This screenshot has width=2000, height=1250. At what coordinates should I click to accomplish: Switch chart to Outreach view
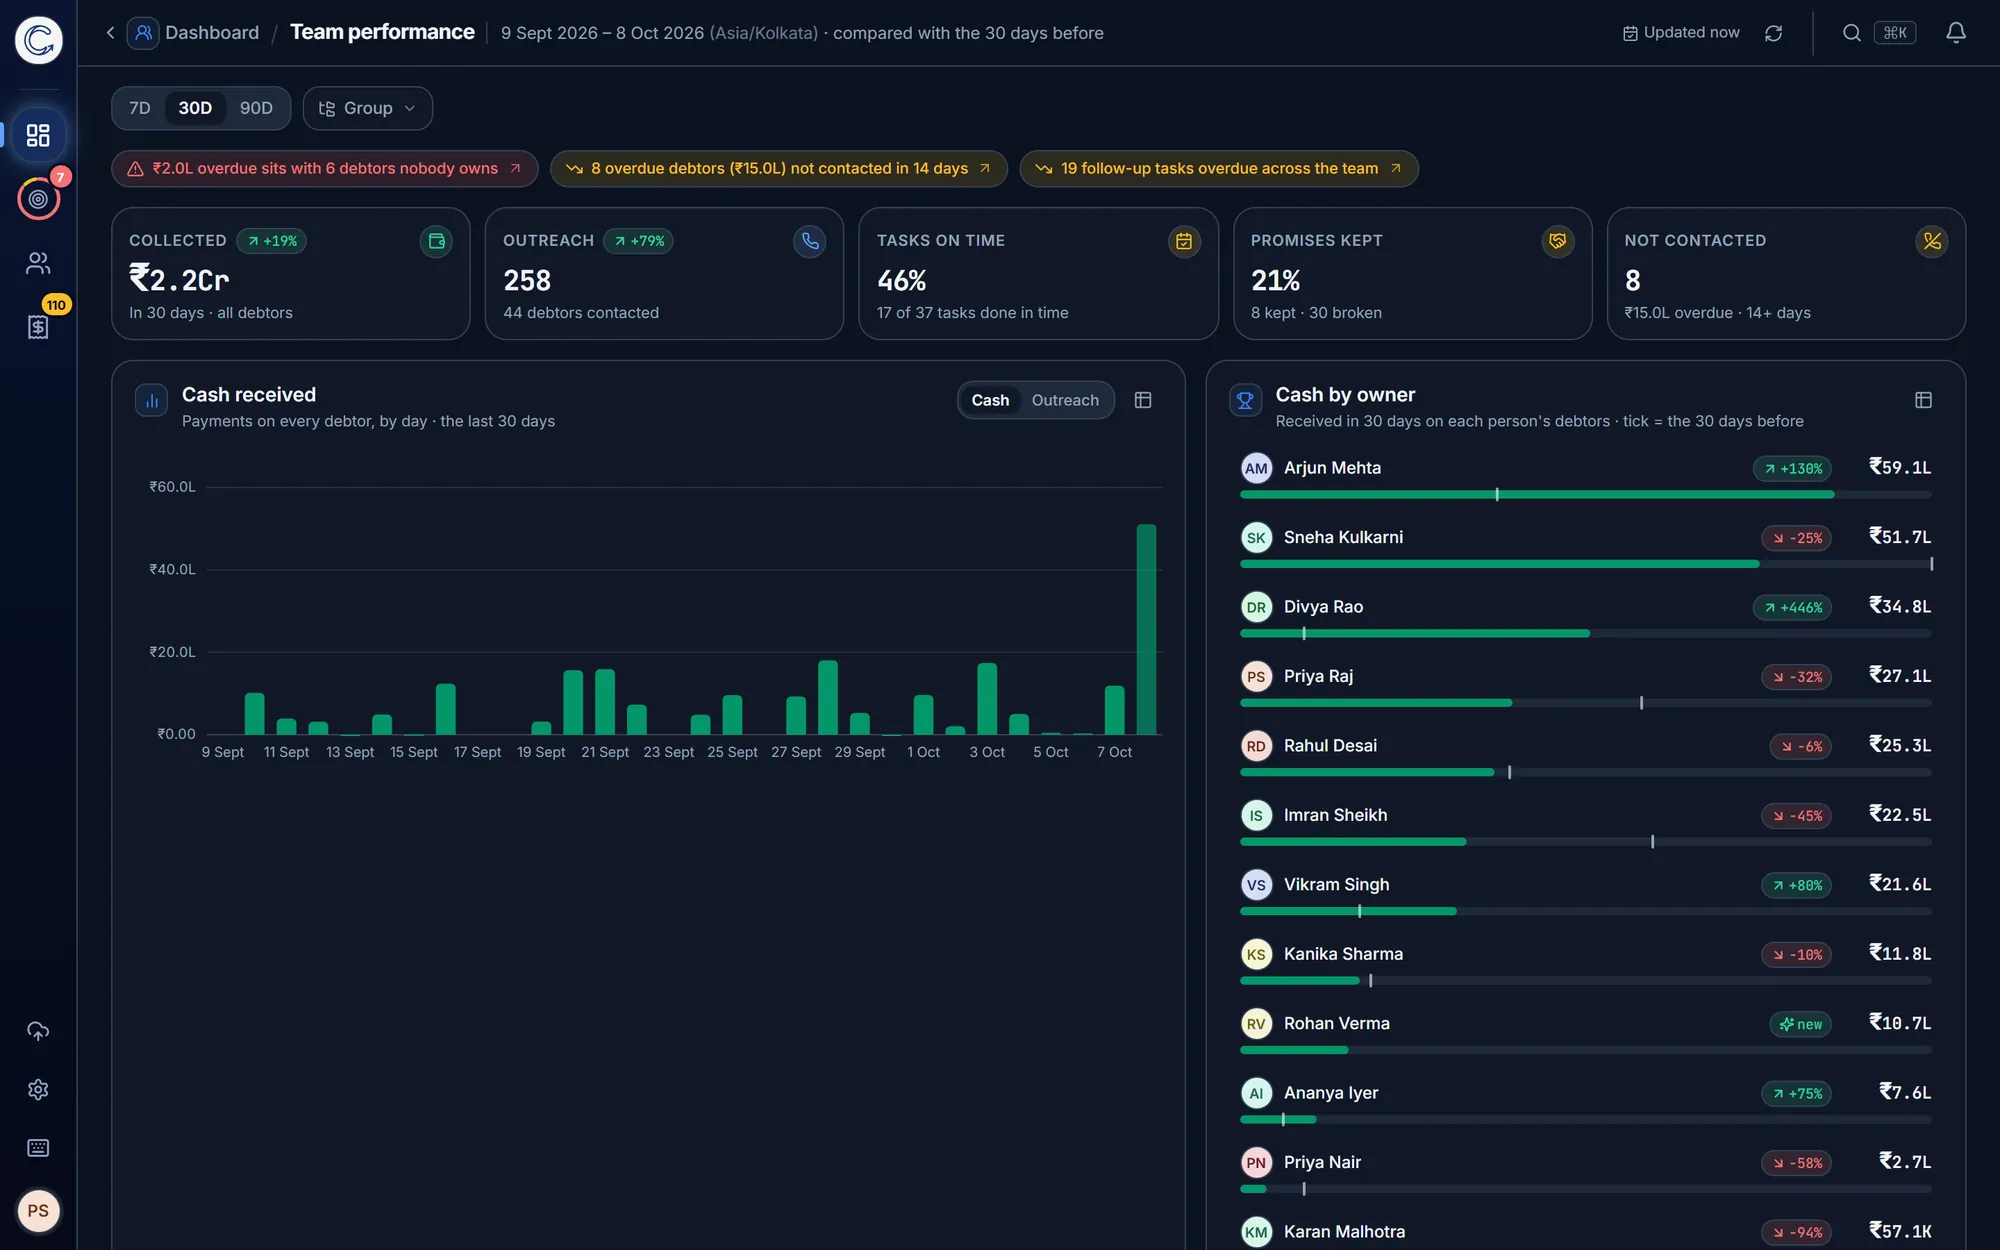click(x=1065, y=400)
